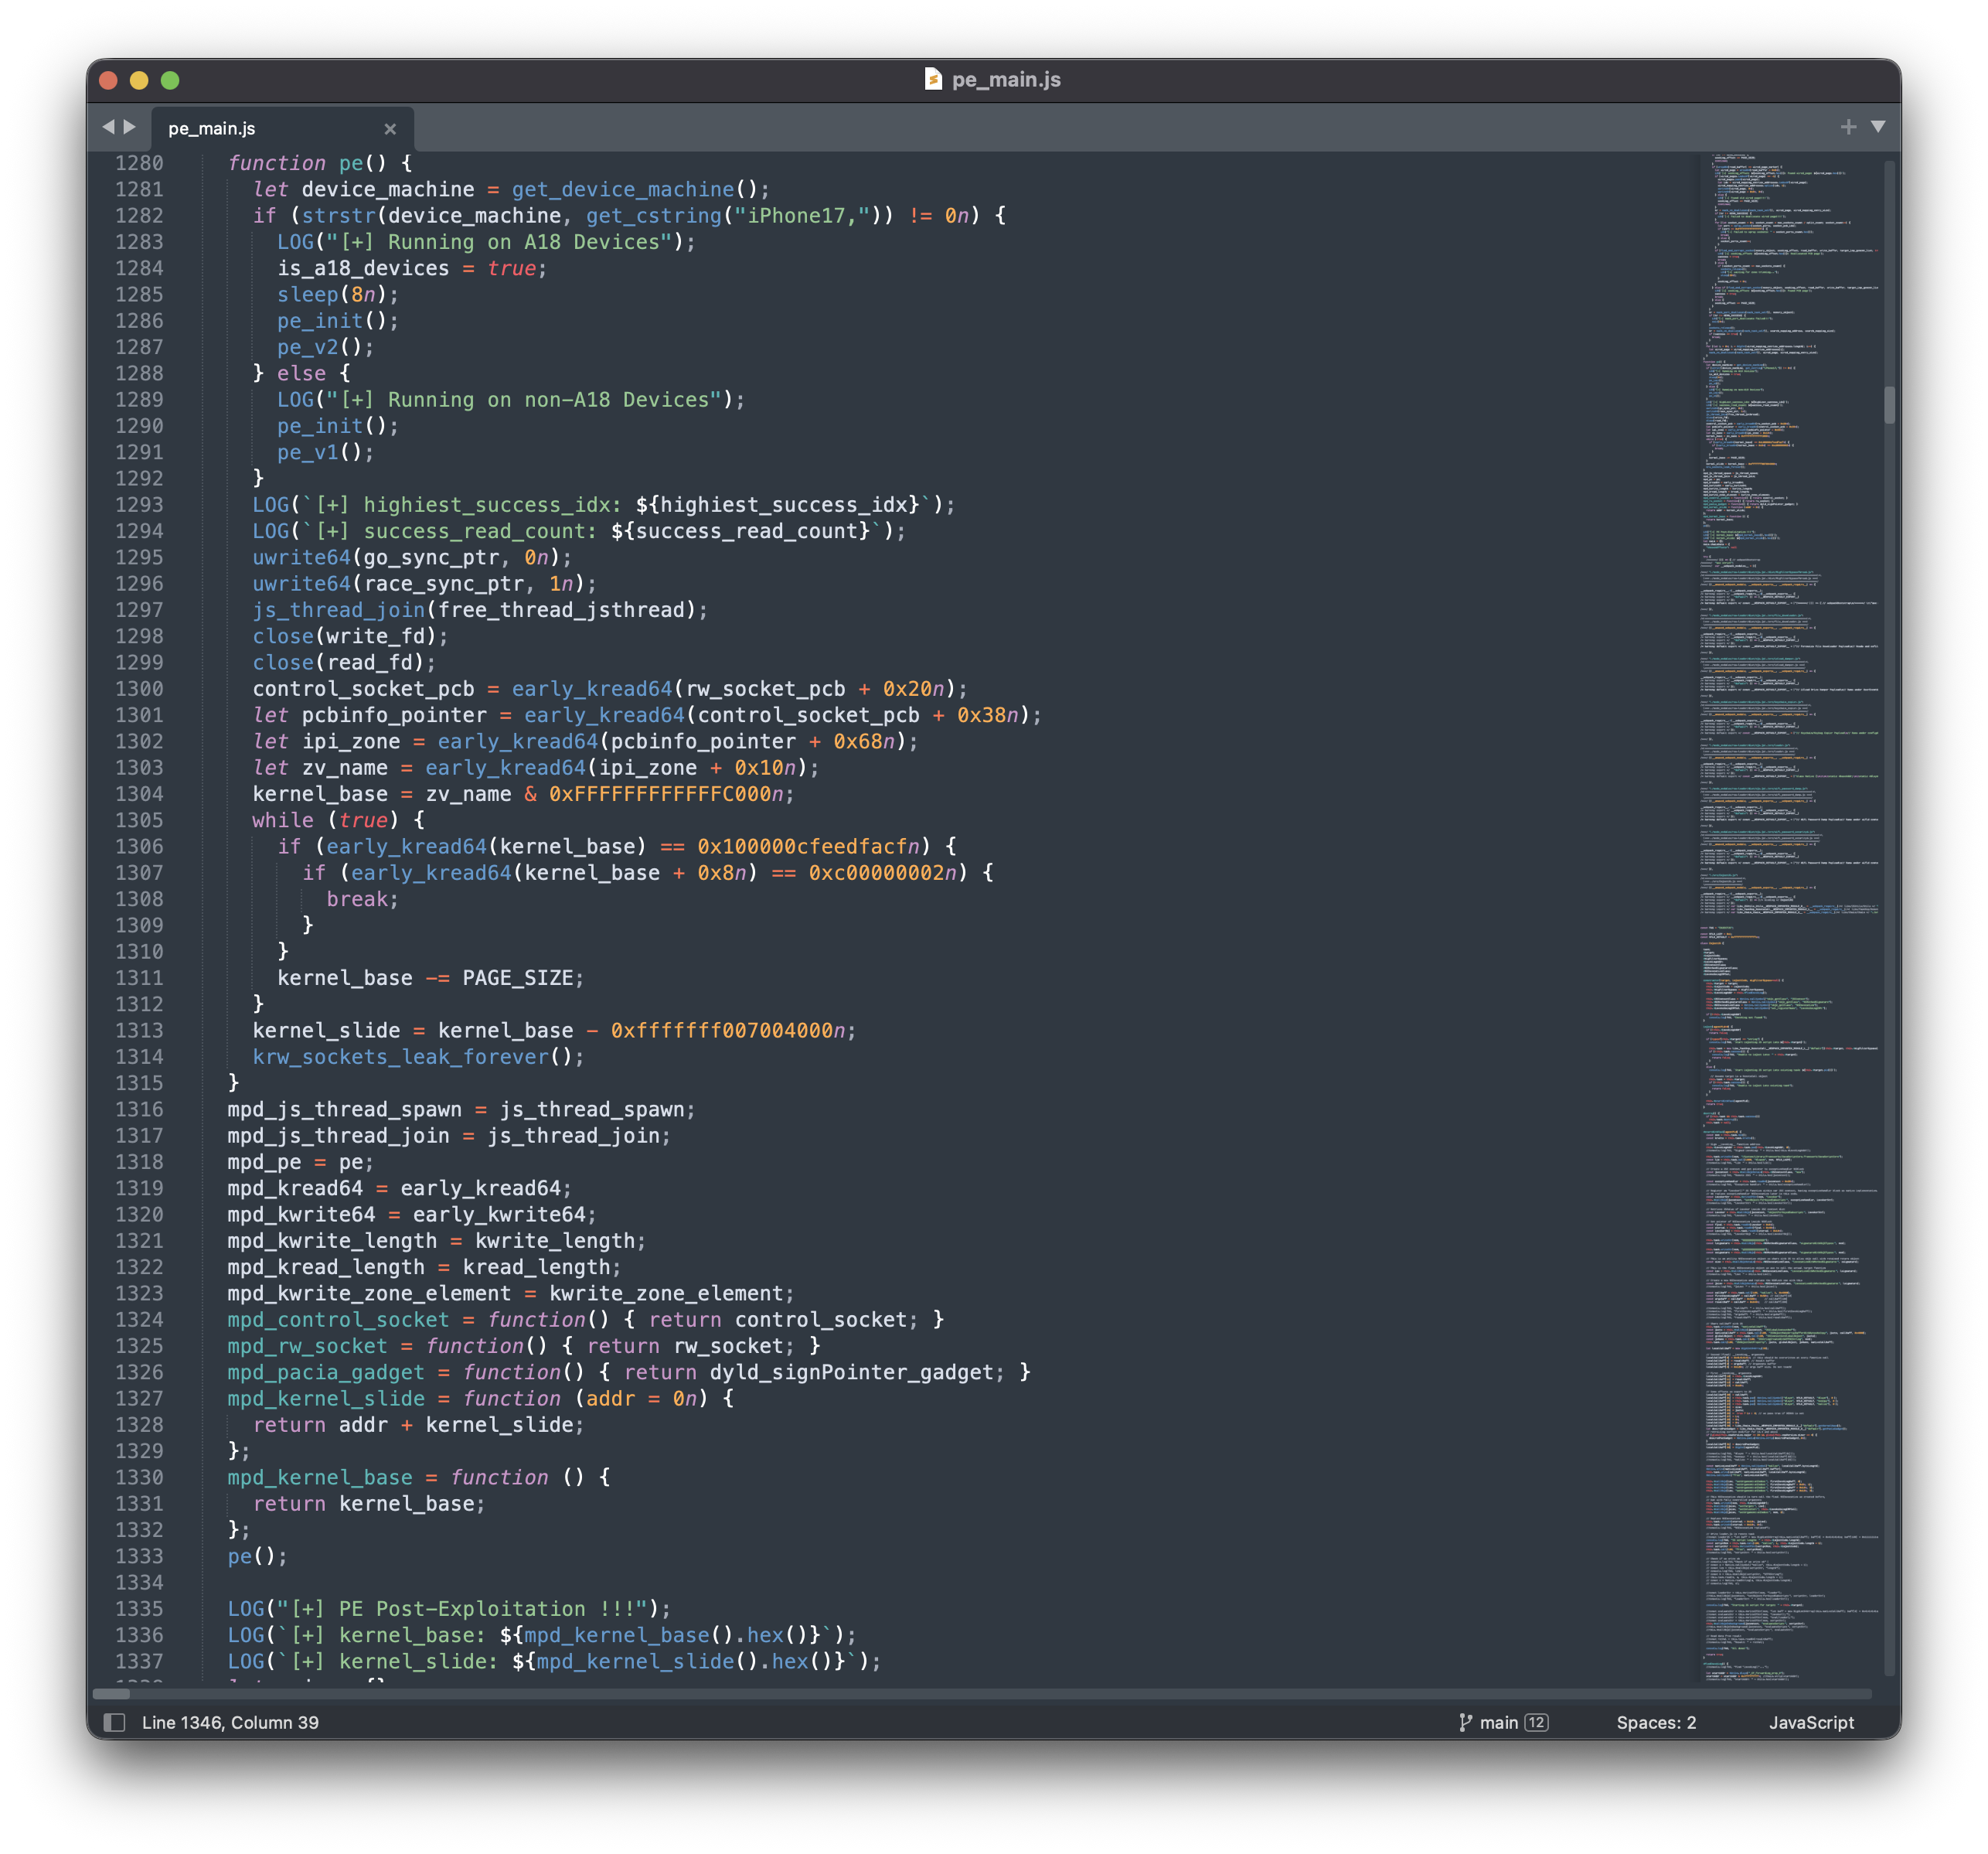Viewport: 1988px width, 1854px height.
Task: Select the pe_main.js tab
Action: [212, 129]
